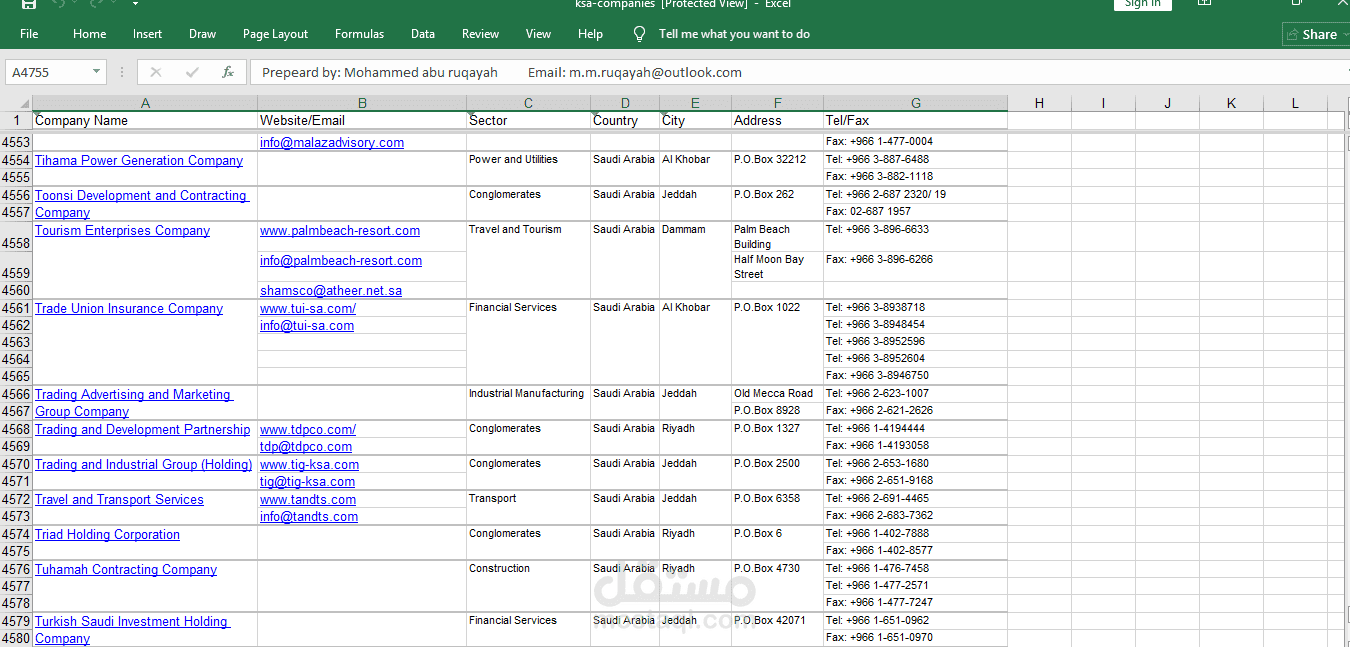Click info@palmbeach-resort.com email link
The image size is (1350, 647).
[341, 260]
